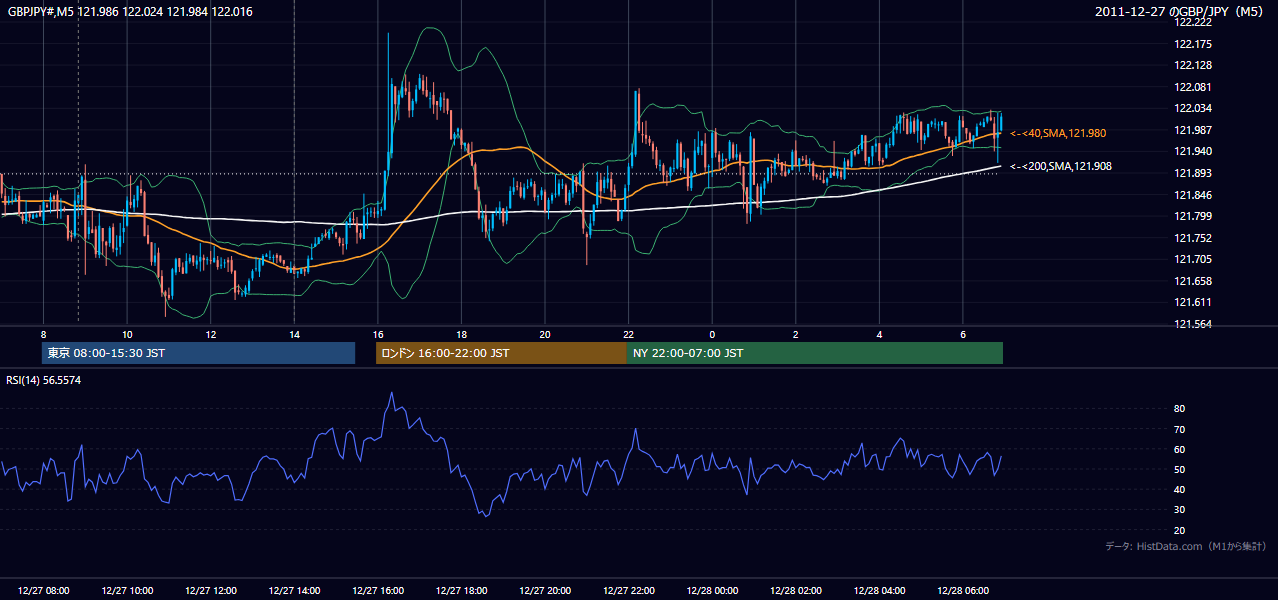The image size is (1278, 600).
Task: Click the hour label 22 under price chart
Action: tap(628, 333)
